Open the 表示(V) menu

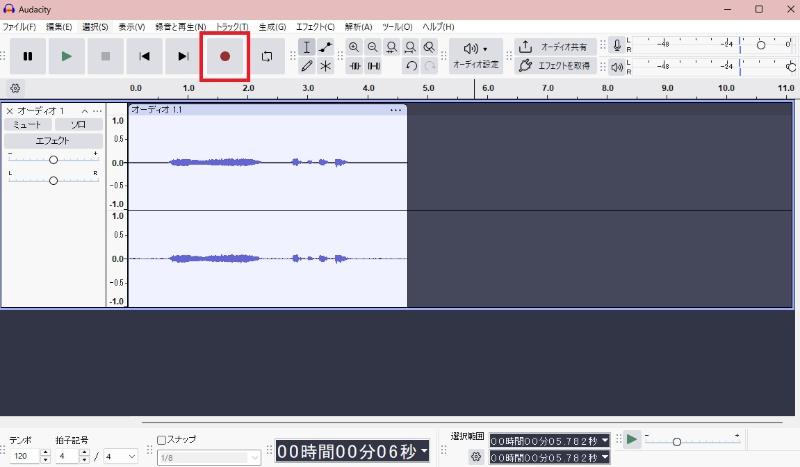point(132,27)
